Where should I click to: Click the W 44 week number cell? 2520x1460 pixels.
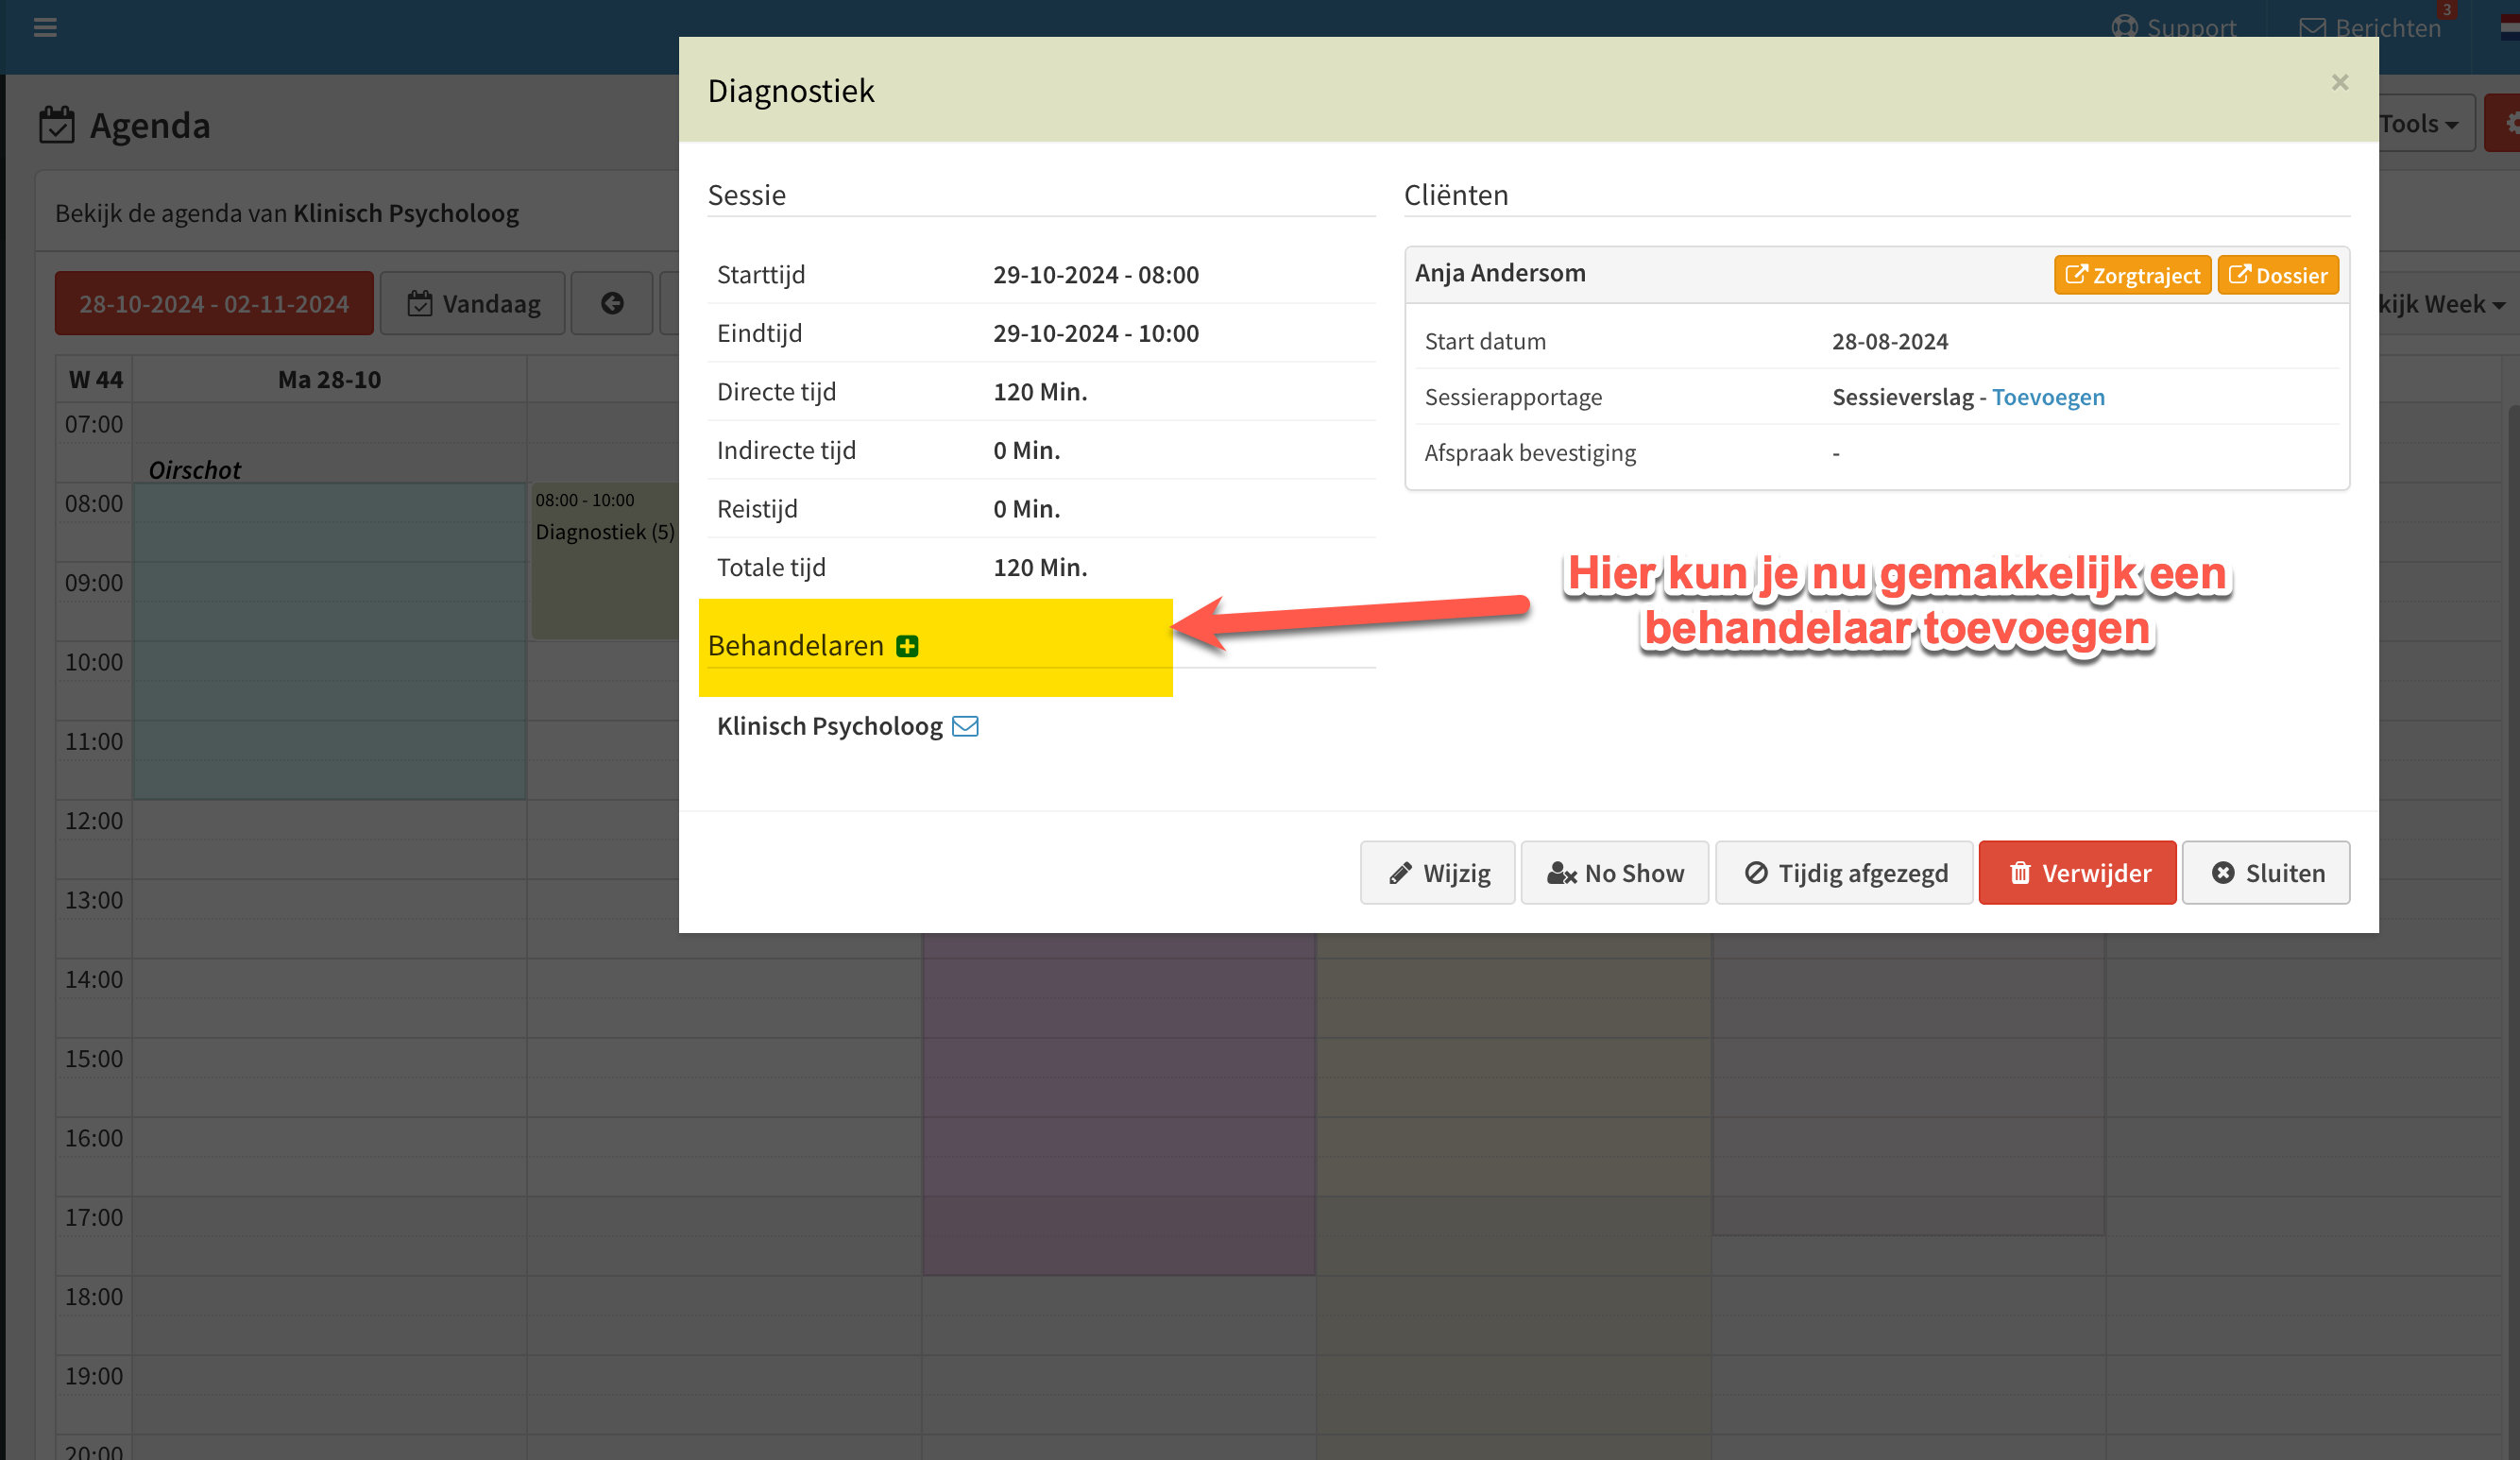(x=95, y=380)
